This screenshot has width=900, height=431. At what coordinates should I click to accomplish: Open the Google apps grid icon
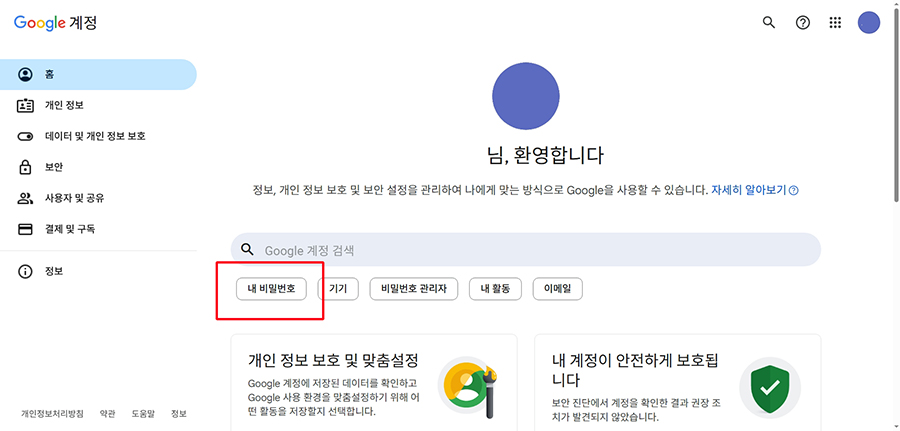(x=835, y=22)
